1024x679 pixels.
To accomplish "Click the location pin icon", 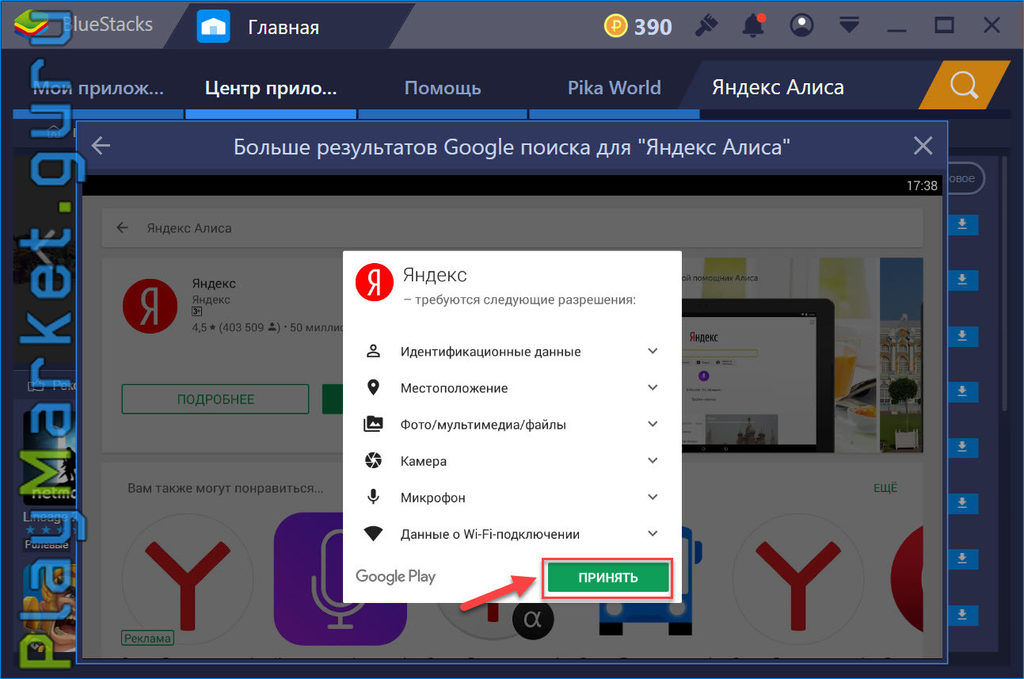I will click(x=373, y=388).
